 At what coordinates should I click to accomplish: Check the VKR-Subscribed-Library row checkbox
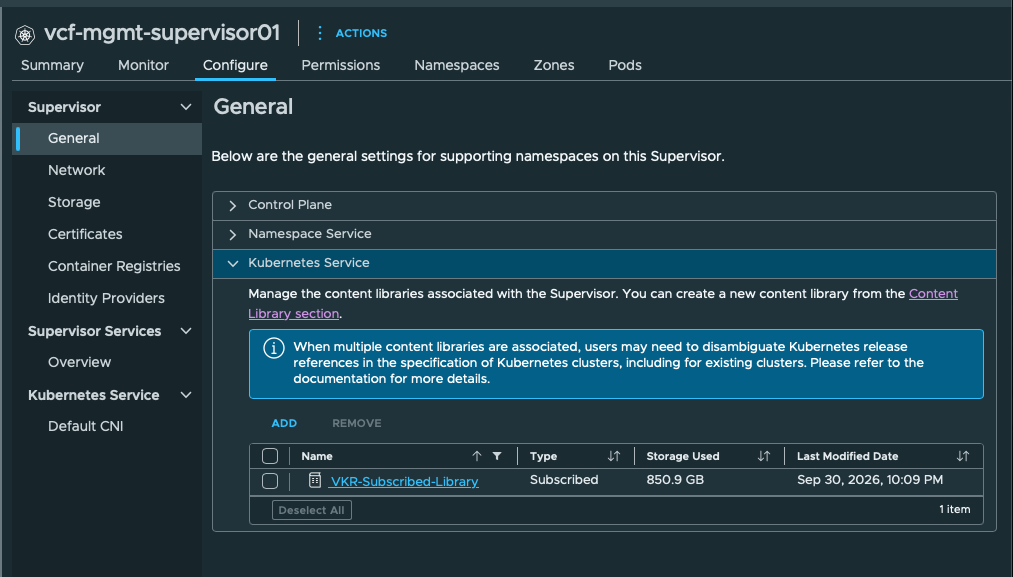click(x=270, y=481)
